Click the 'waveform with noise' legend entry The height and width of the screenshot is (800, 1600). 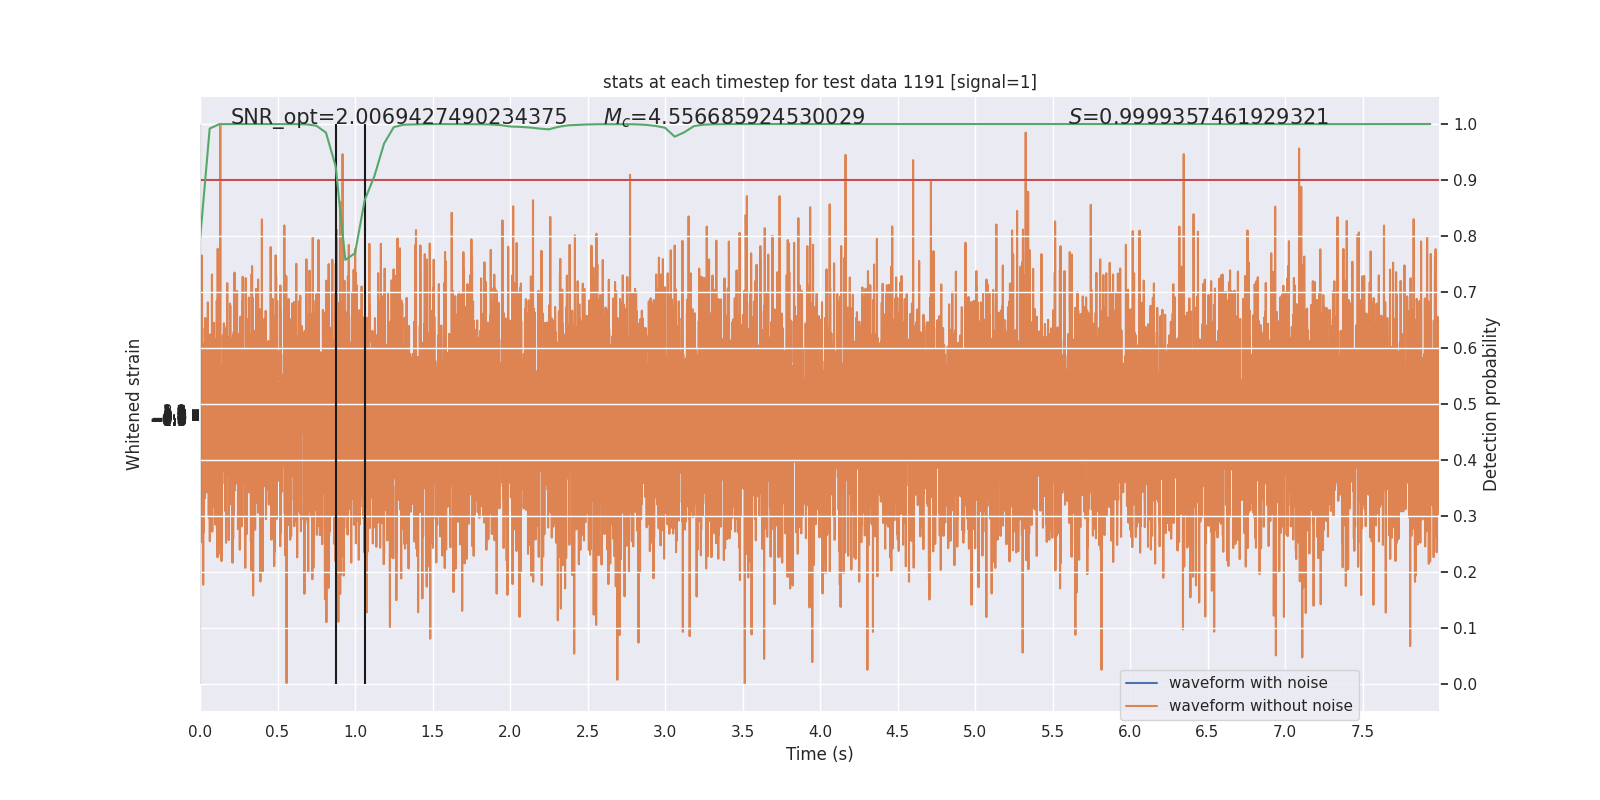1248,683
